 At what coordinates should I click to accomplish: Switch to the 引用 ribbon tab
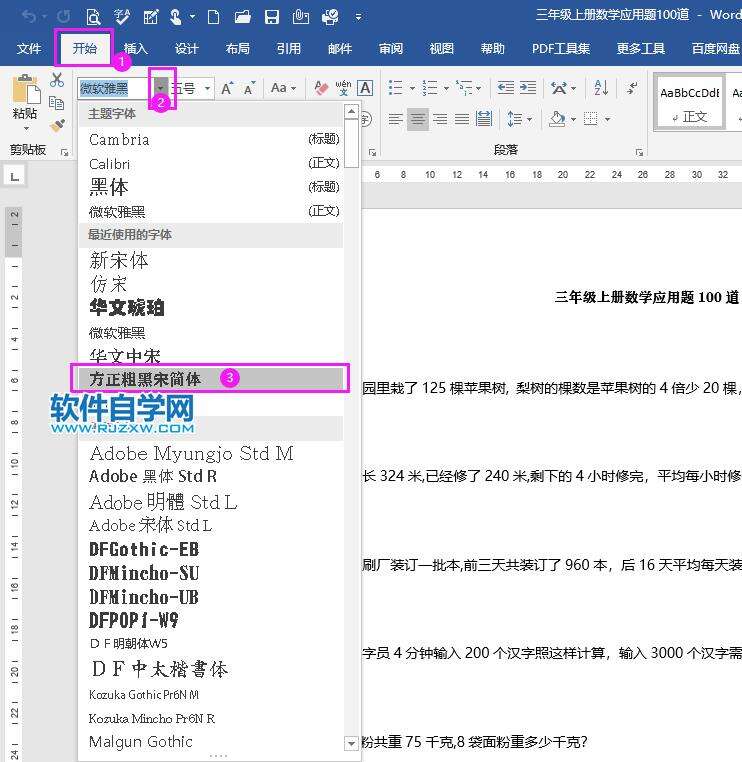pyautogui.click(x=289, y=49)
